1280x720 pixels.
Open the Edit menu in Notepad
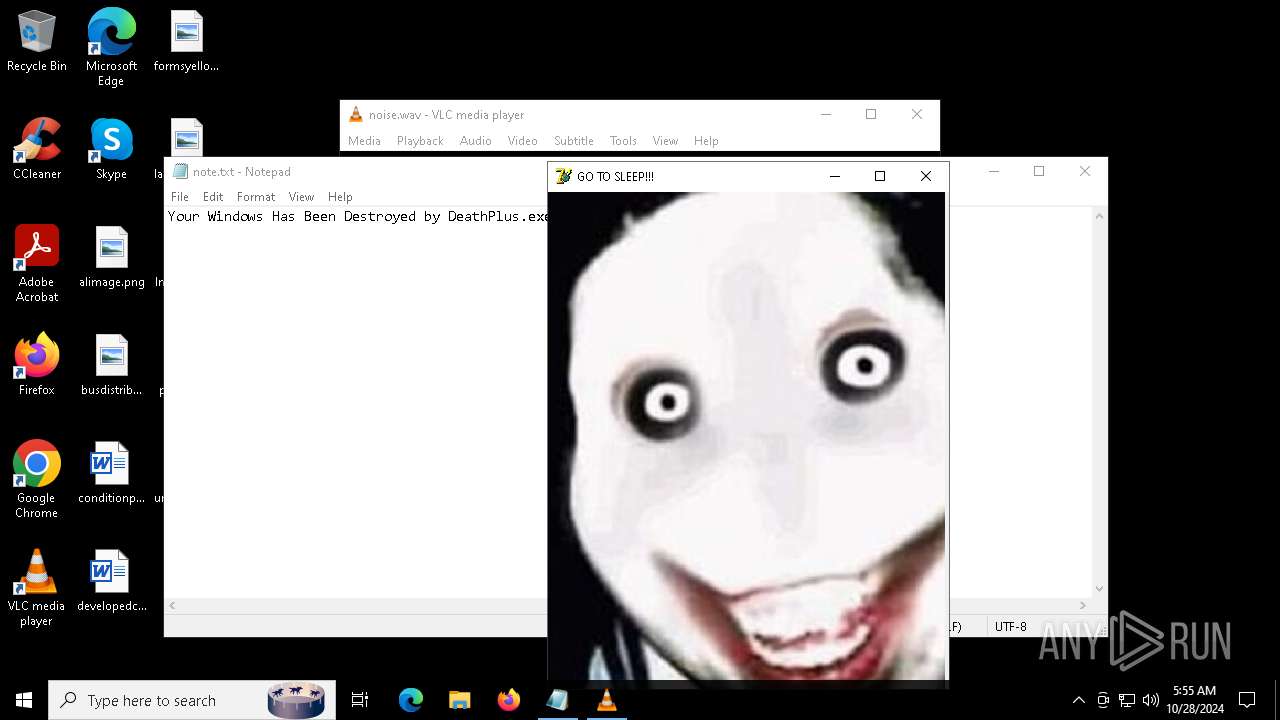(213, 197)
